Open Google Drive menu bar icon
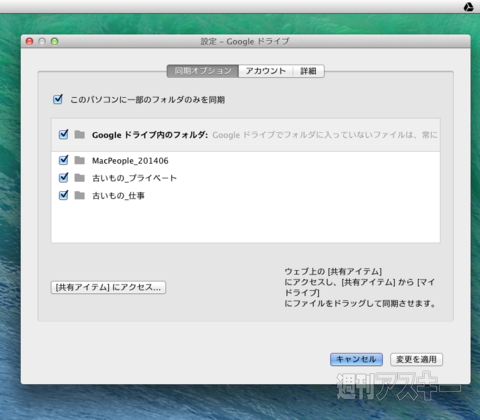The image size is (480, 420). pyautogui.click(x=468, y=7)
